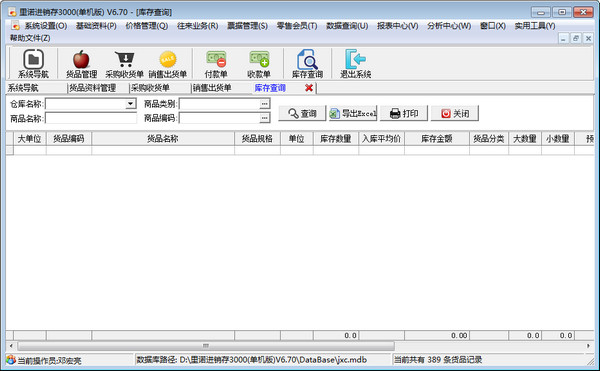Screen dimensions: 600x371
Task: Open 收款单 receipt icon
Action: pyautogui.click(x=259, y=63)
